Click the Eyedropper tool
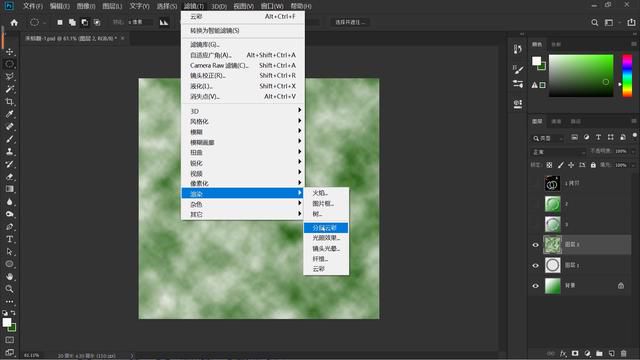 [x=9, y=114]
